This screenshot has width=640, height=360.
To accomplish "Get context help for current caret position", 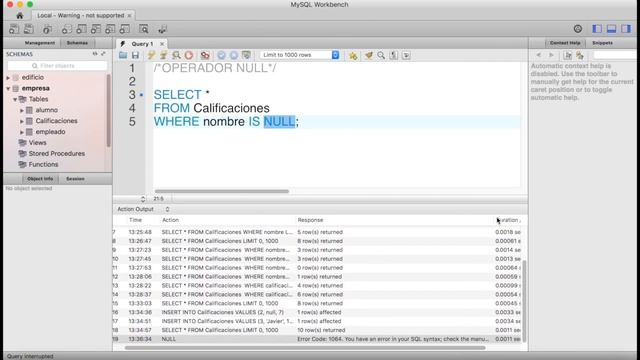I will pyautogui.click(x=567, y=55).
